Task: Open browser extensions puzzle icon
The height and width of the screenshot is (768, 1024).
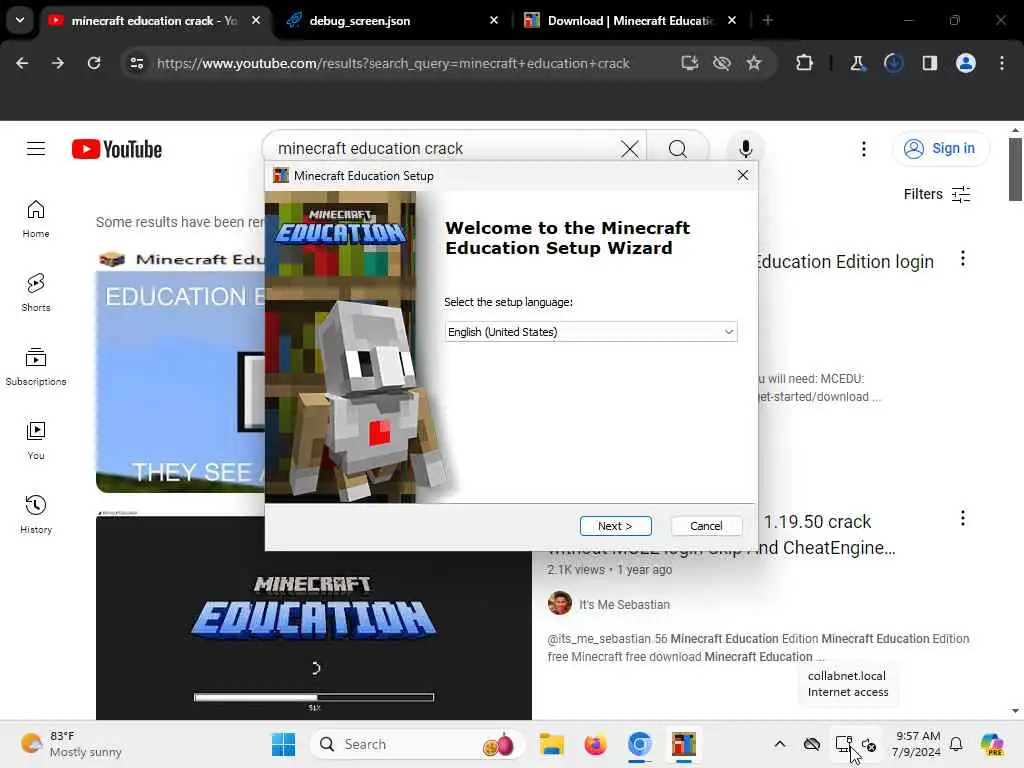Action: [x=805, y=63]
